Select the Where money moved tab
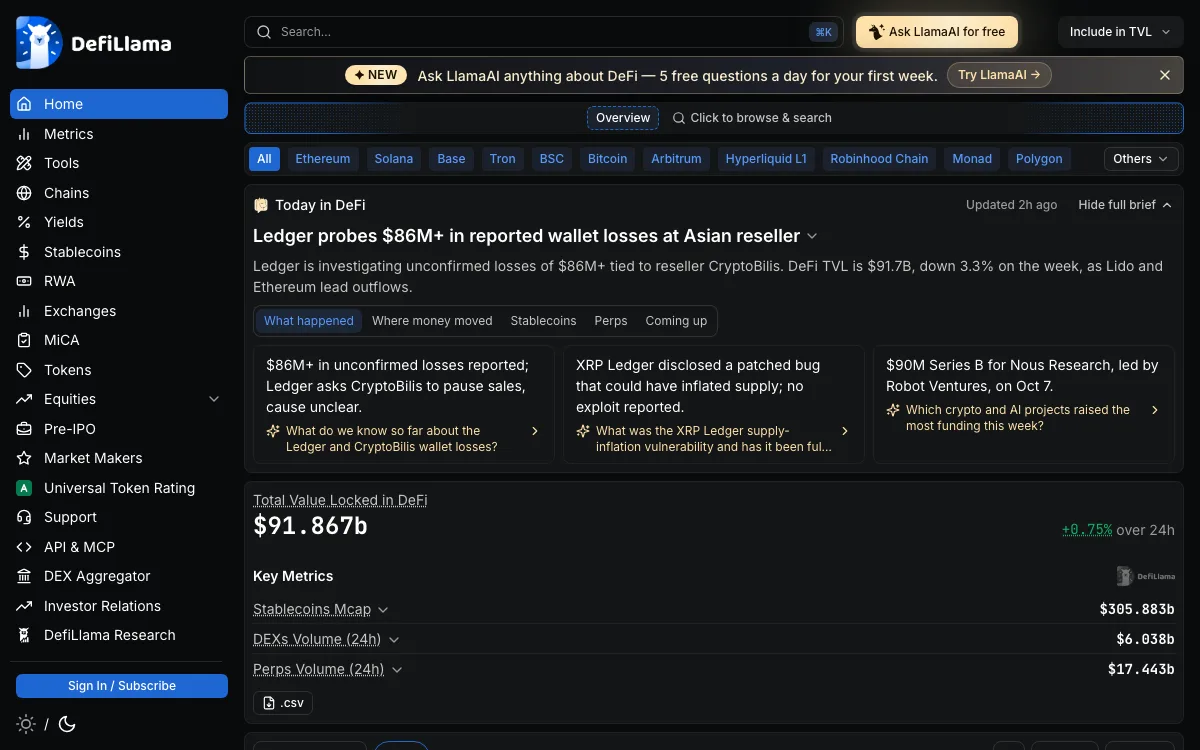The height and width of the screenshot is (750, 1200). click(x=432, y=321)
